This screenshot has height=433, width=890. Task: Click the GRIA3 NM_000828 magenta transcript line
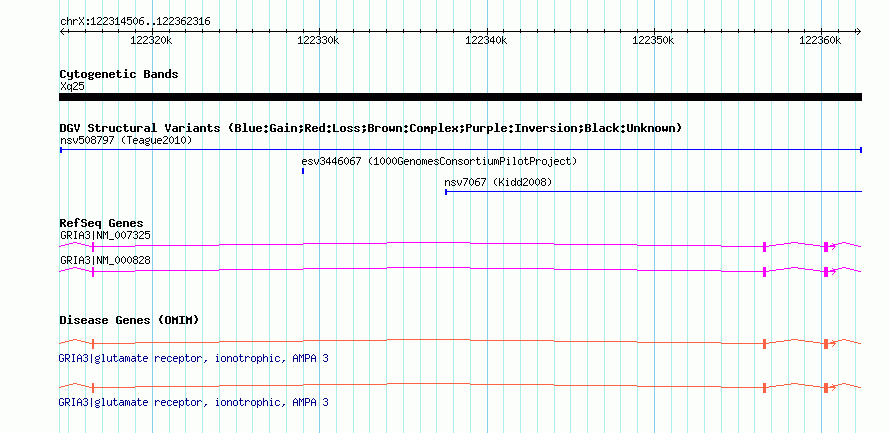460,271
